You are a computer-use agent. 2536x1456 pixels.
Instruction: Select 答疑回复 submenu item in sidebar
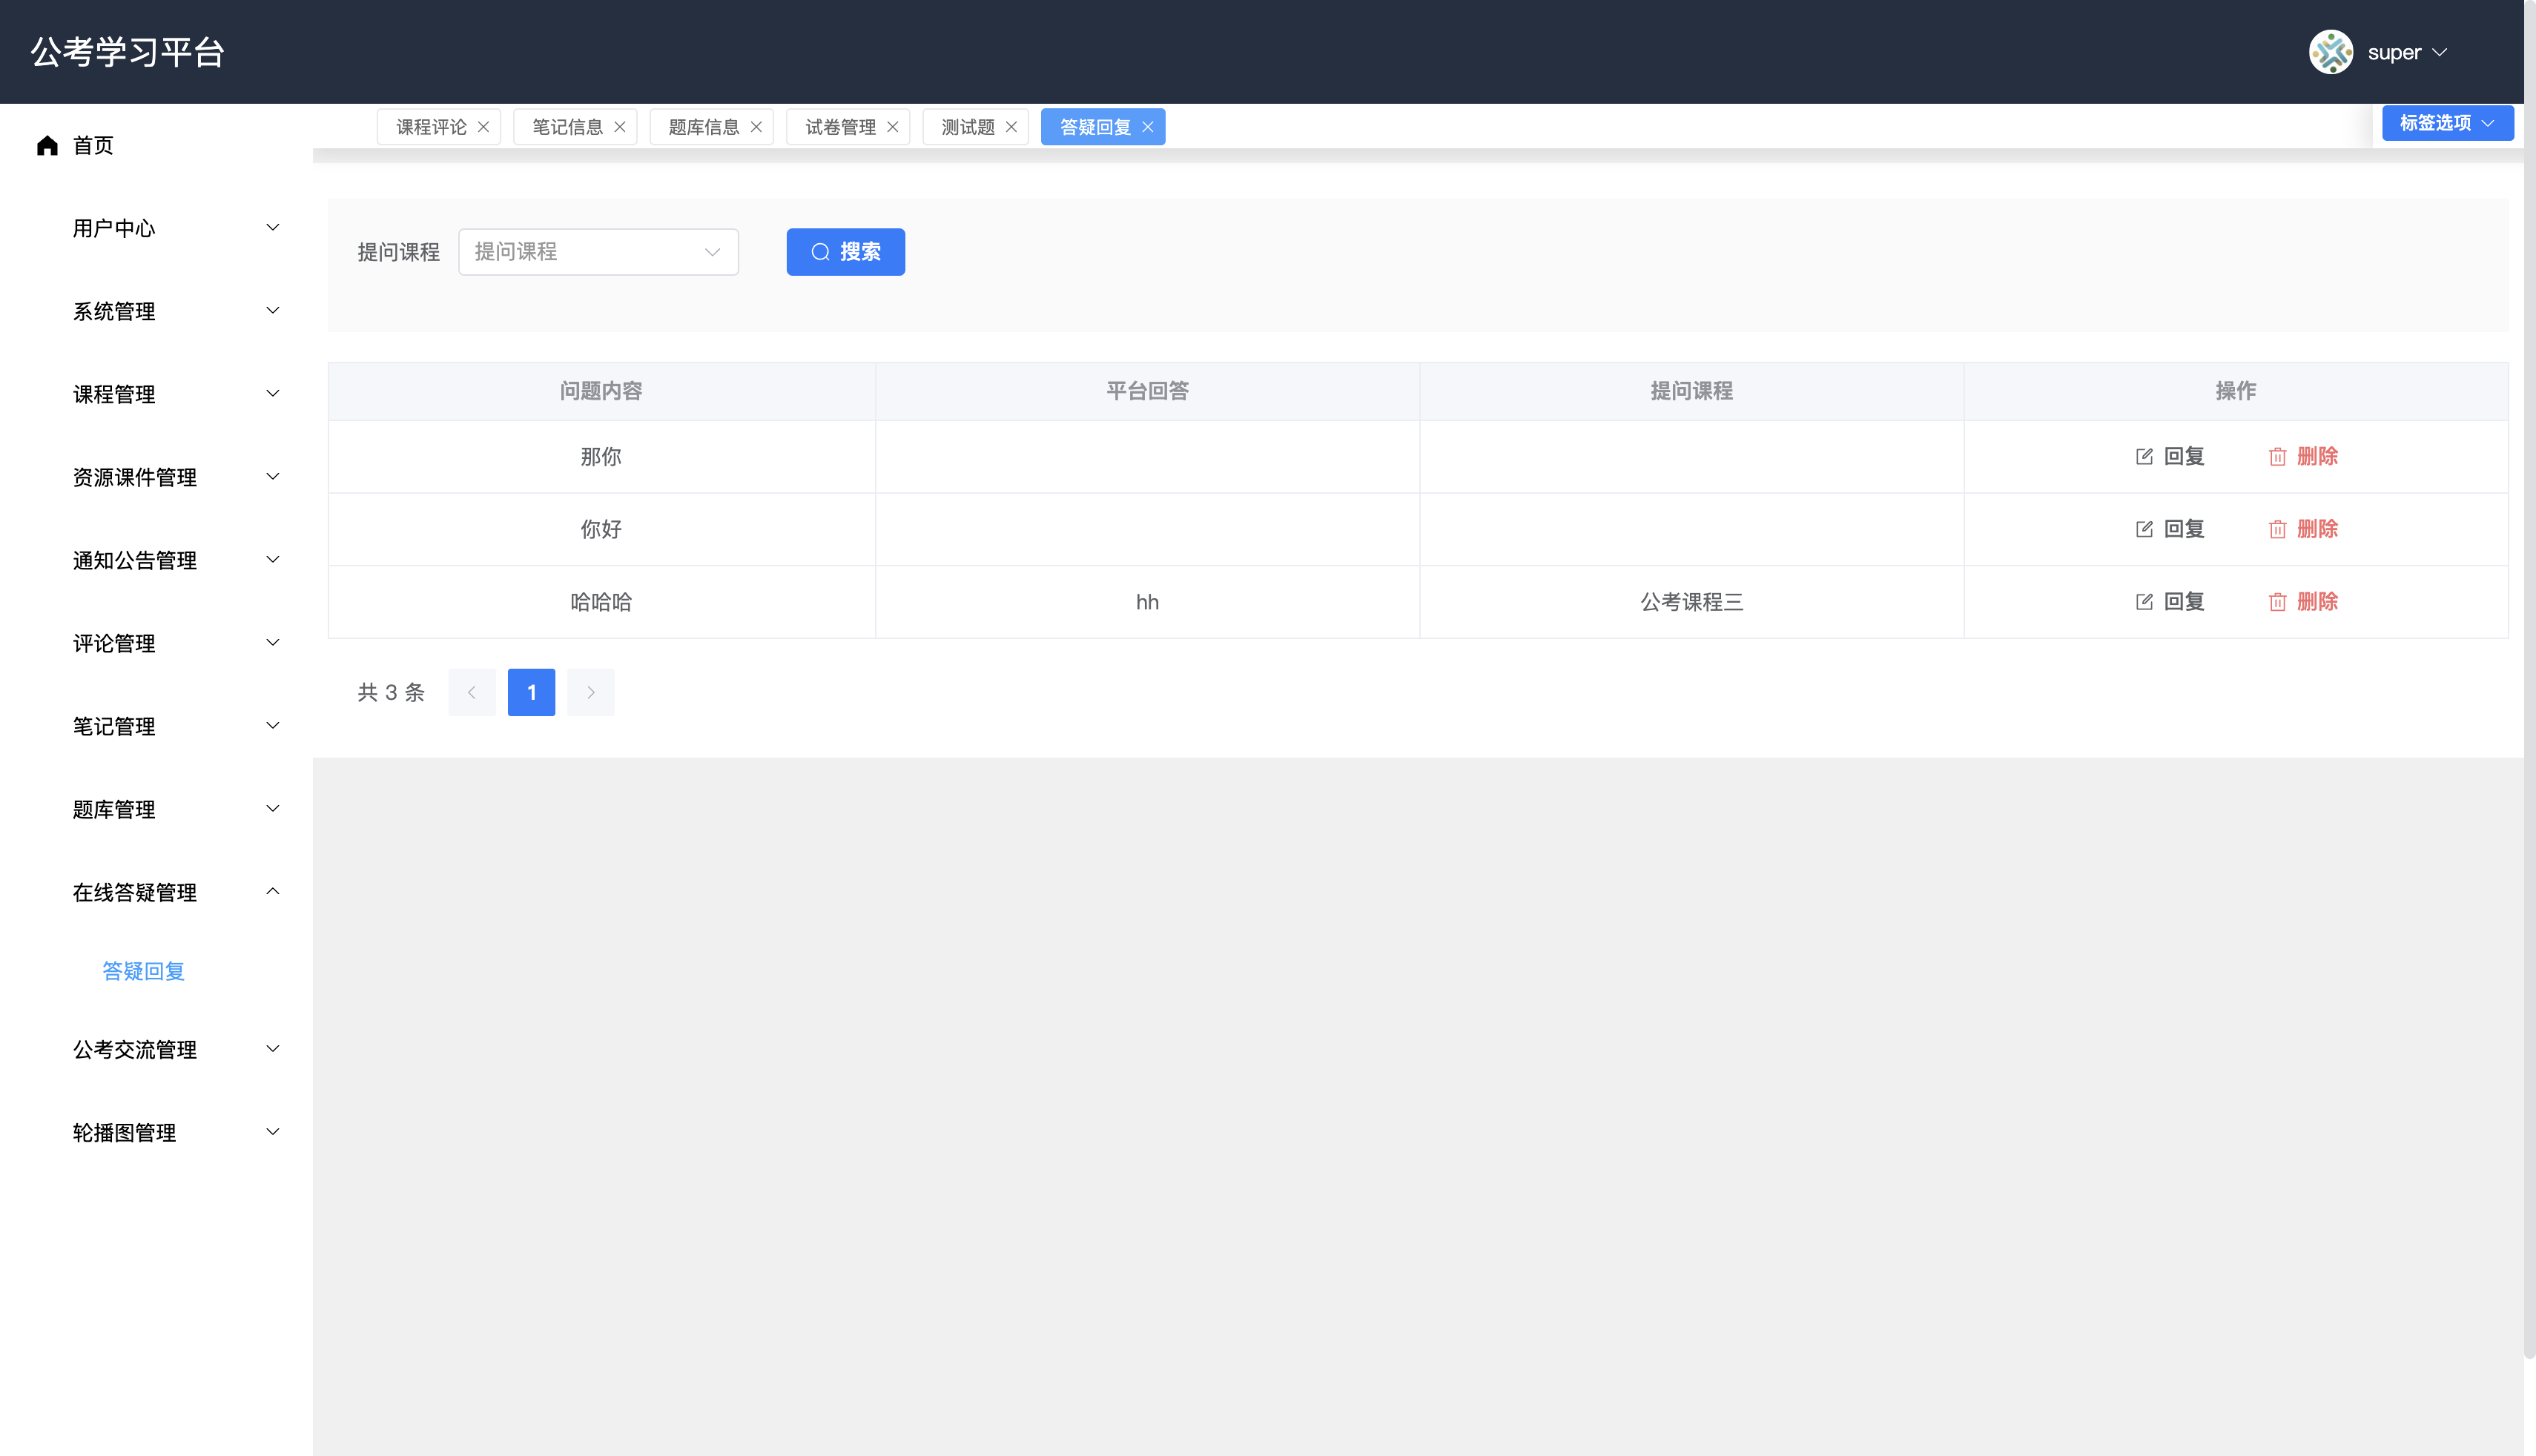143,971
